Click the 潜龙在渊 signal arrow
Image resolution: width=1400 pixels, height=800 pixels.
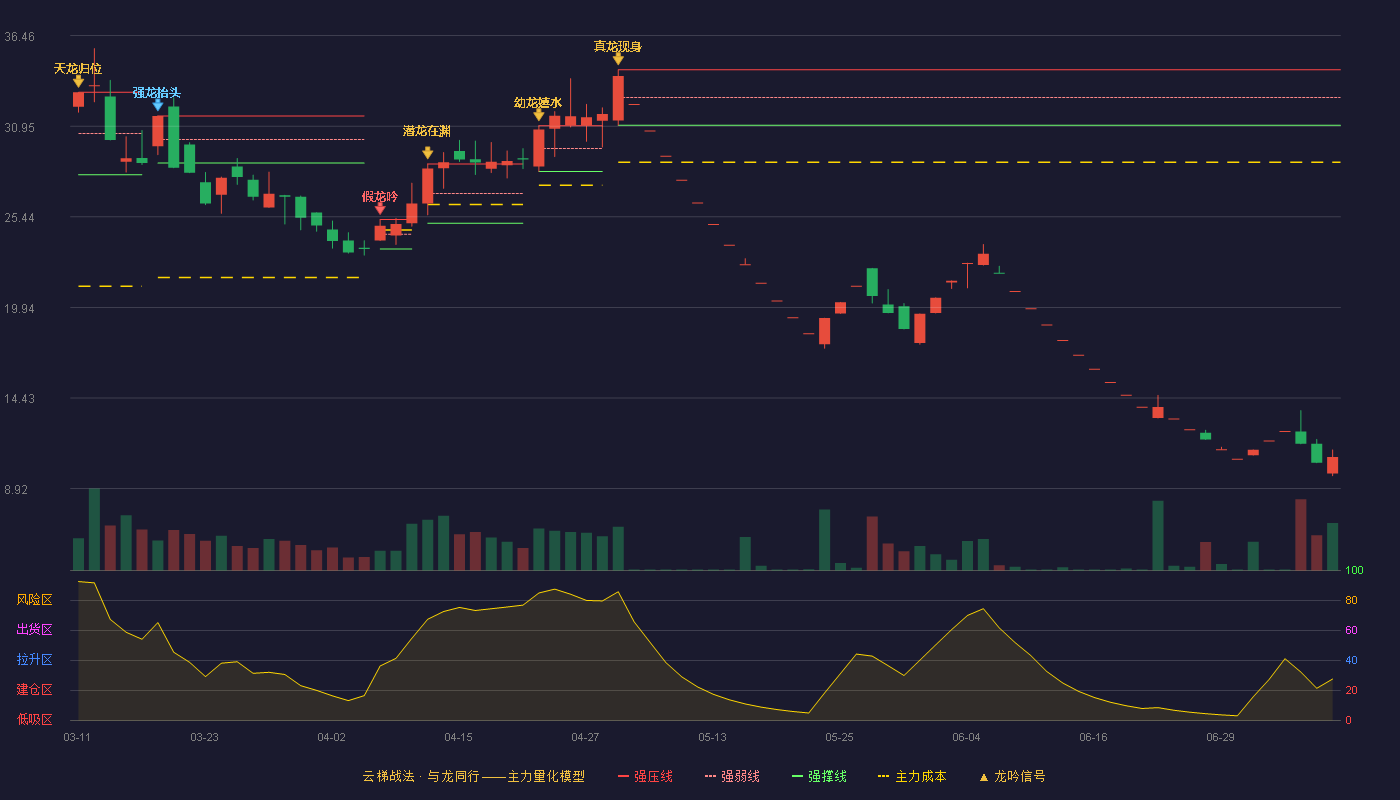coord(427,153)
